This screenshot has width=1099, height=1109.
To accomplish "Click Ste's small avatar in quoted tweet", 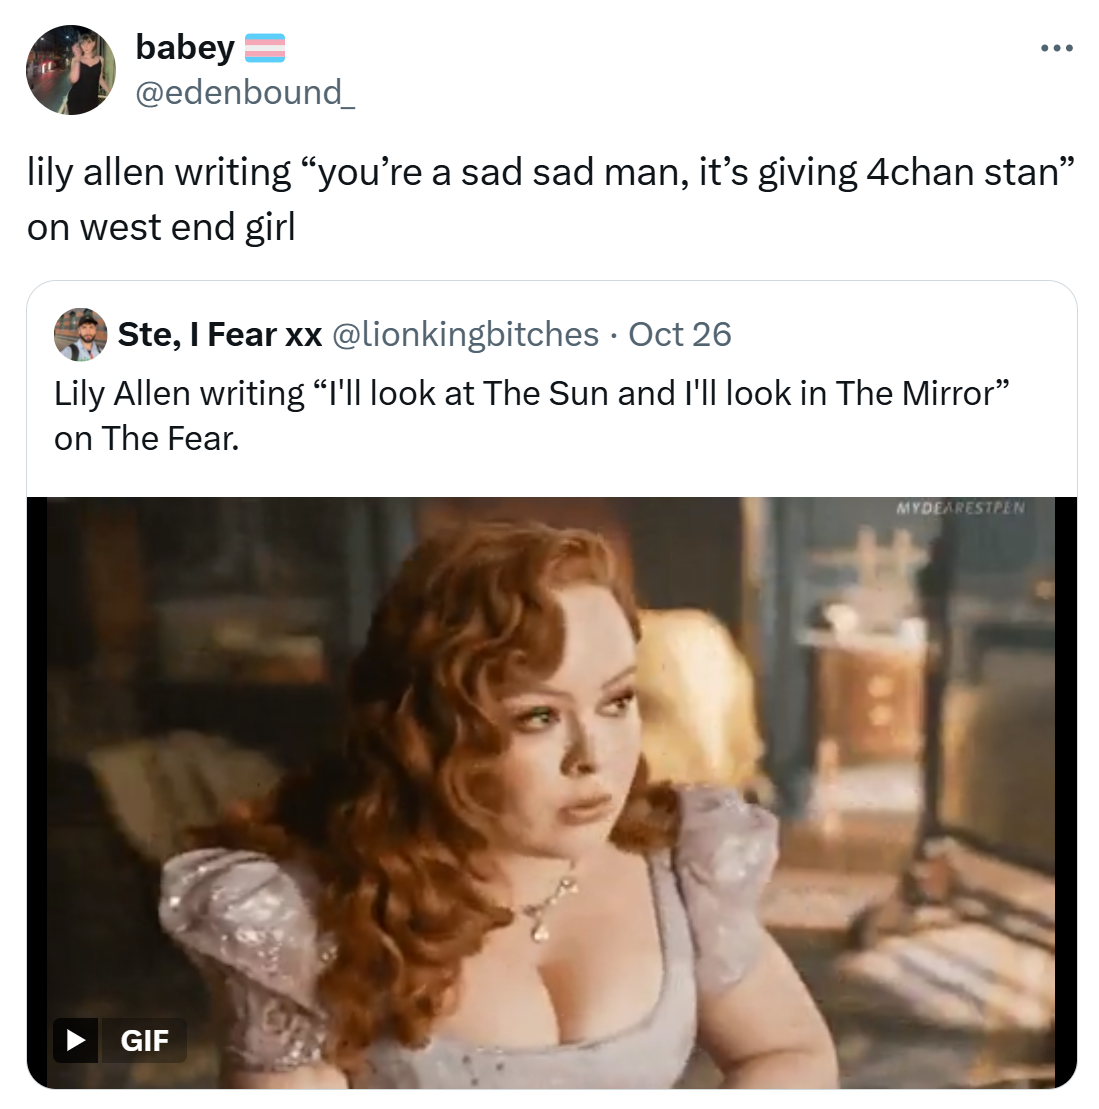I will tap(80, 334).
